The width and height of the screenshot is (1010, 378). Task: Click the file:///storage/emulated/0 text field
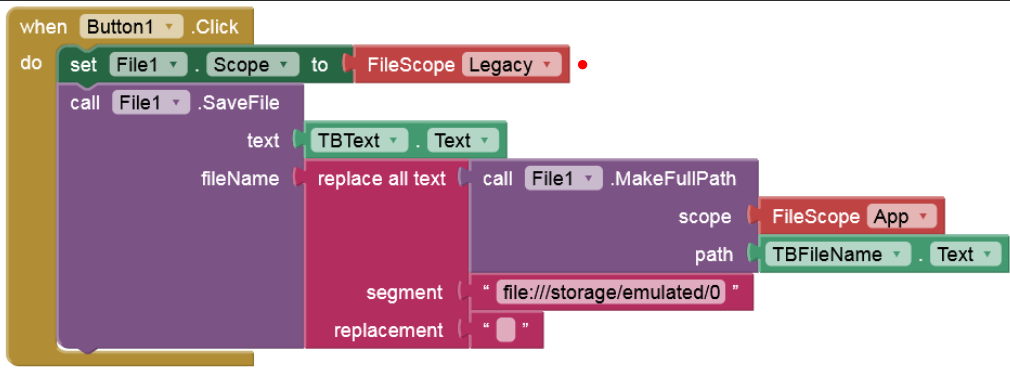pyautogui.click(x=611, y=292)
